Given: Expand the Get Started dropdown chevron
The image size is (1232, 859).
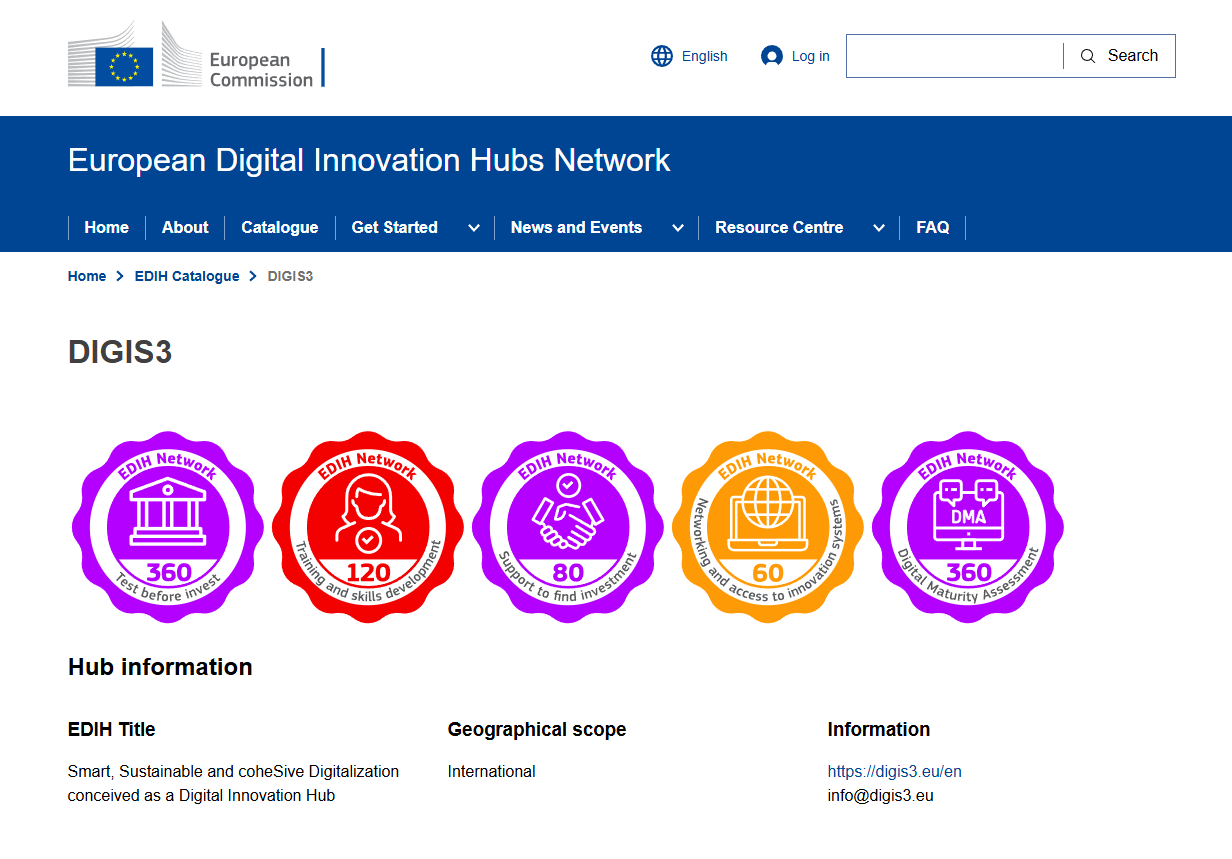Looking at the screenshot, I should pos(474,228).
